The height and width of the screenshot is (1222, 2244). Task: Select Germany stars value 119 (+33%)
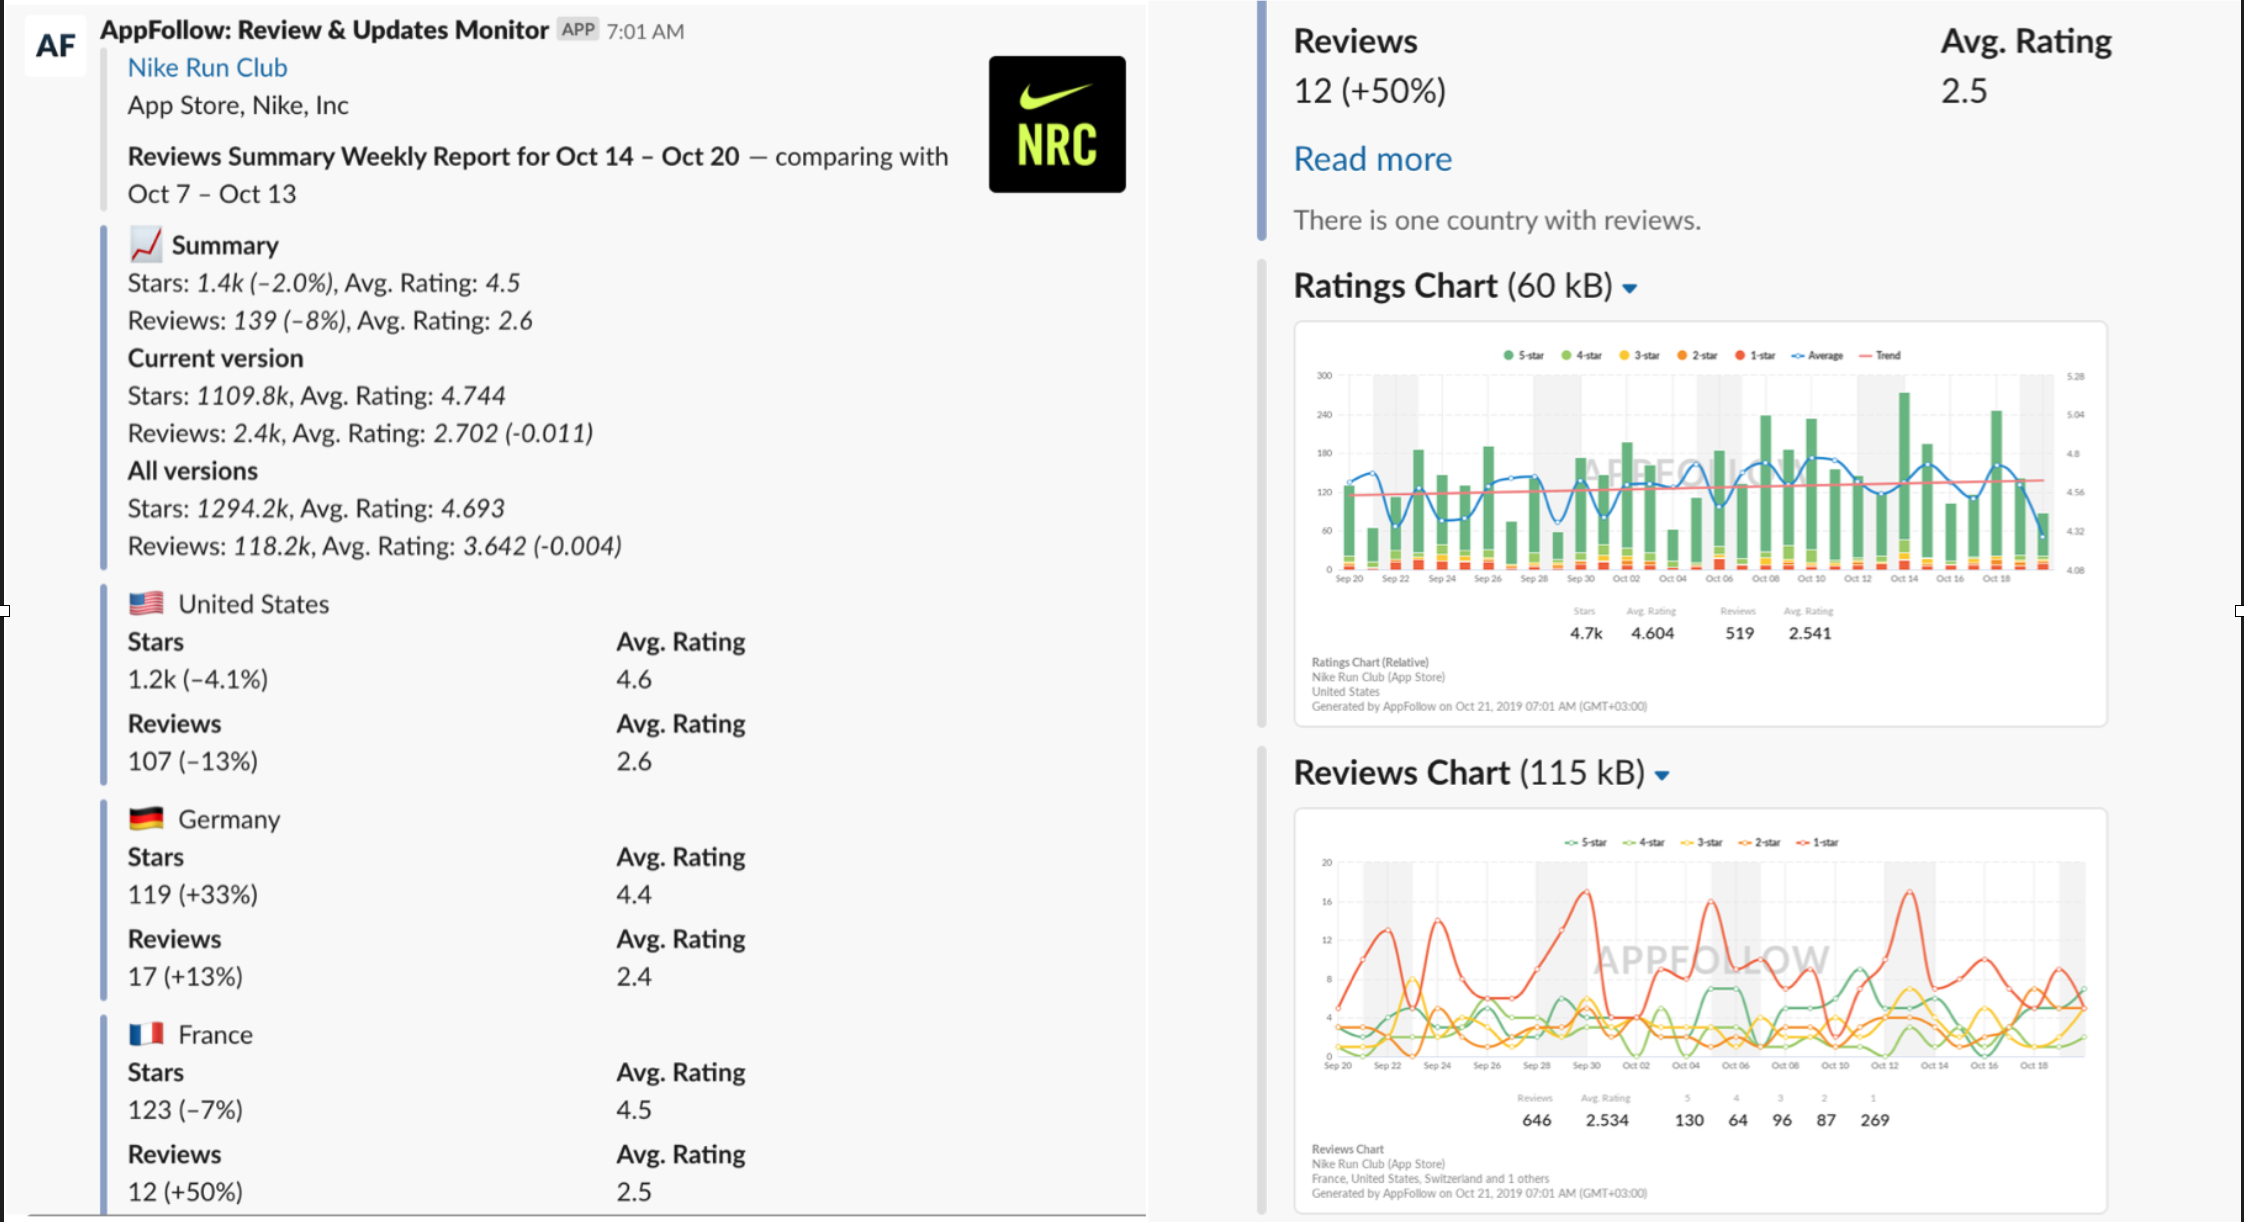click(x=193, y=894)
